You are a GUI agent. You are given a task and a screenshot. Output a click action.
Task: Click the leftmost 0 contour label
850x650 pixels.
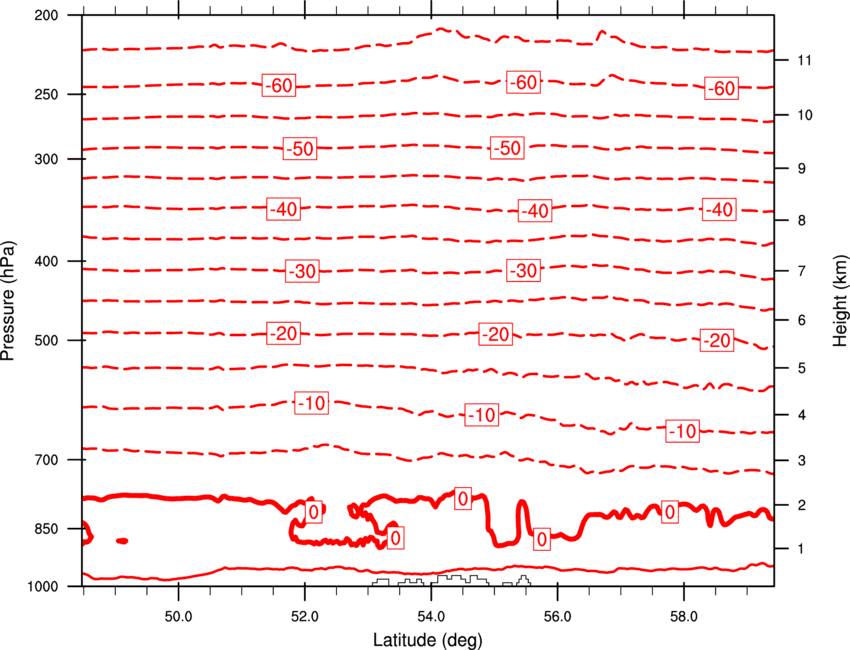pyautogui.click(x=313, y=512)
